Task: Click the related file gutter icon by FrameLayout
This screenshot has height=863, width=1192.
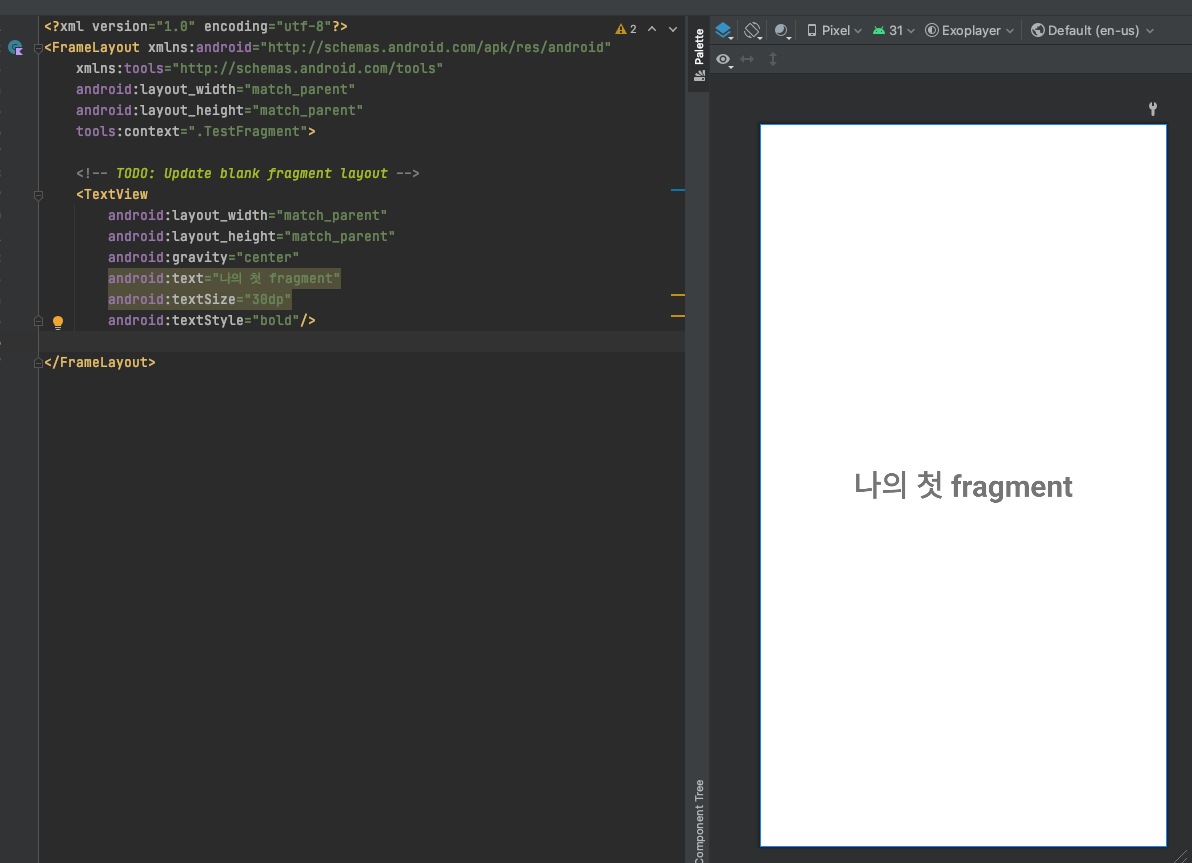Action: pos(15,48)
